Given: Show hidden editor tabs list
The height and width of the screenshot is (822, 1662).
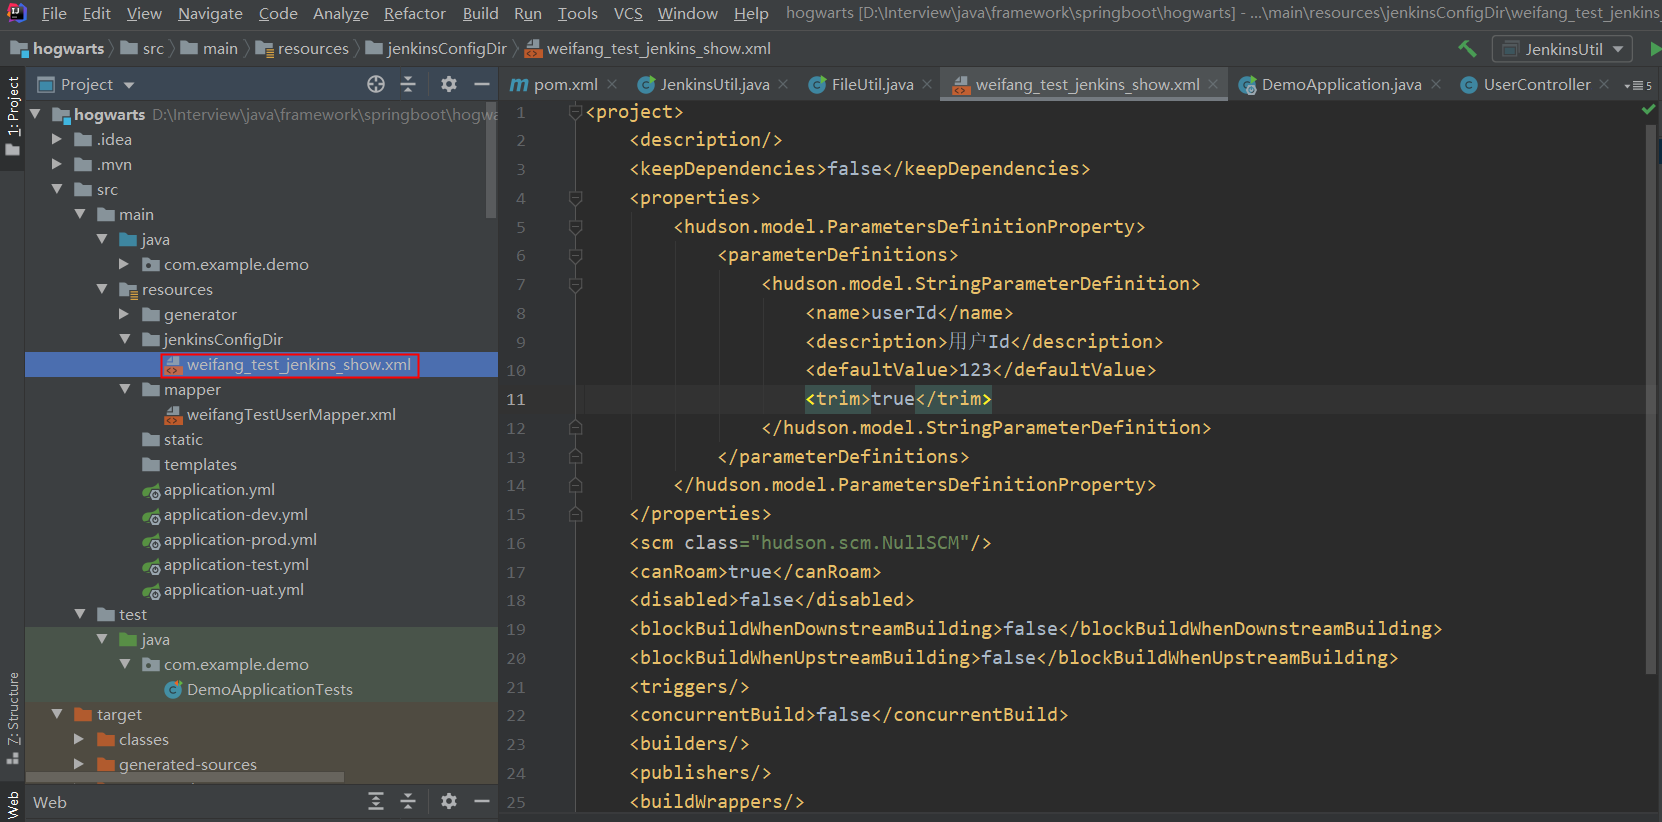Looking at the screenshot, I should 1638,85.
